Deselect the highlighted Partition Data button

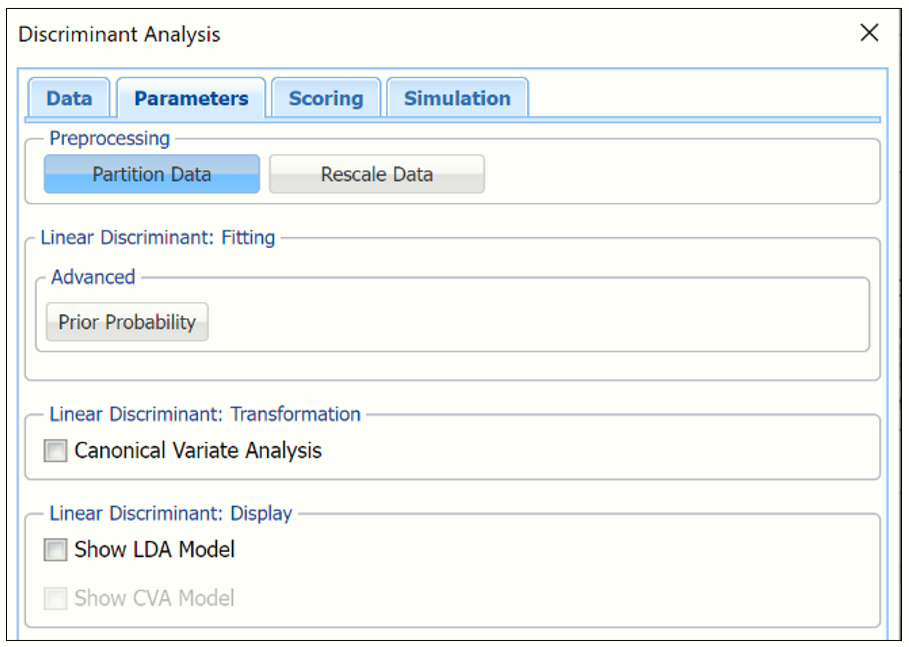tap(151, 173)
